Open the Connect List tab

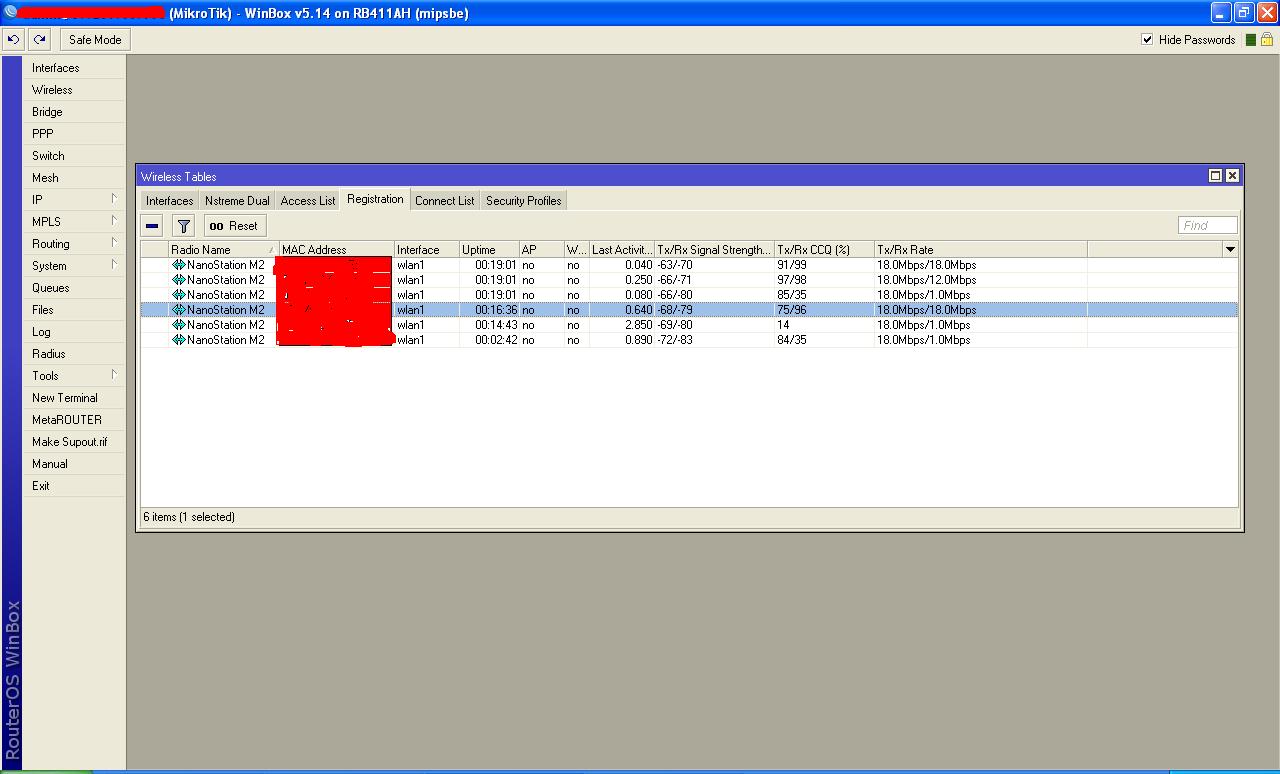(x=445, y=201)
